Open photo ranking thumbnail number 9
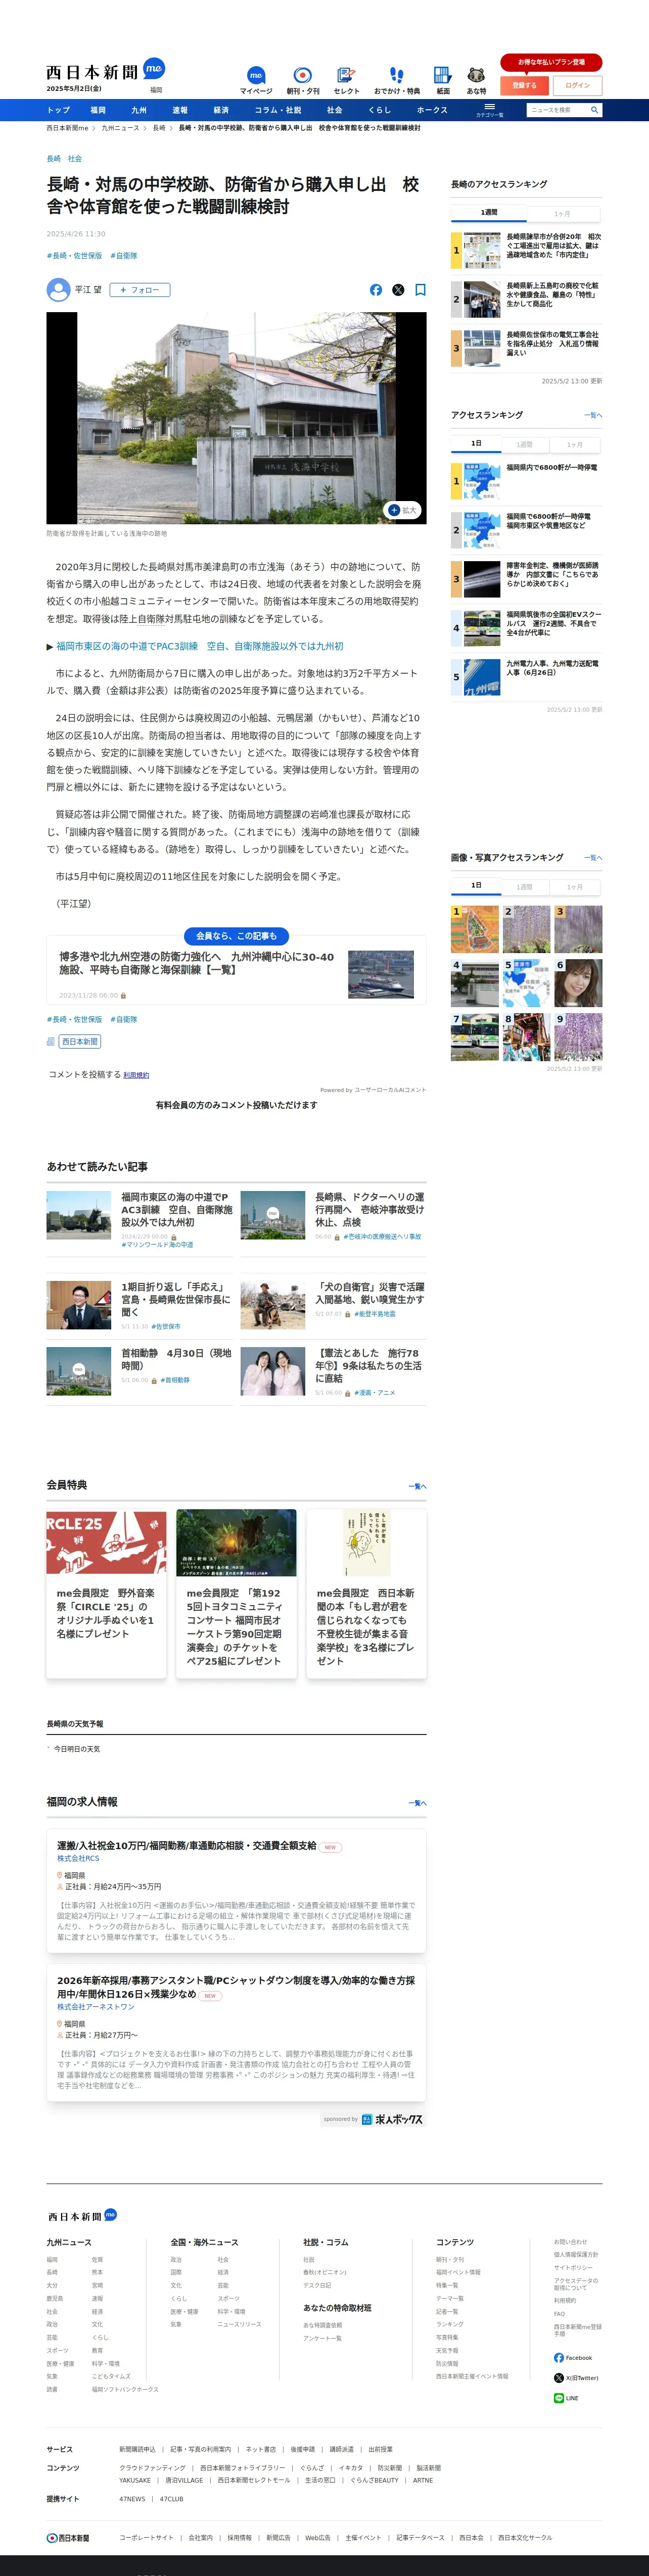The image size is (649, 2576). [578, 1037]
